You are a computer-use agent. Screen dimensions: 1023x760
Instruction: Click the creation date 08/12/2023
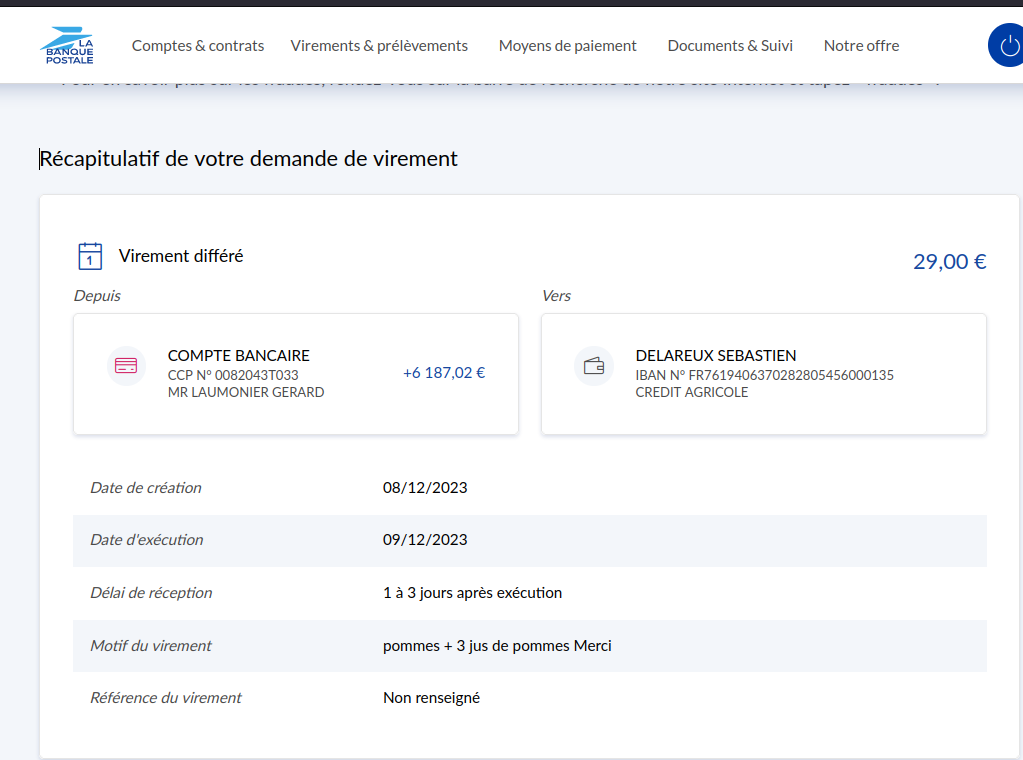(425, 488)
